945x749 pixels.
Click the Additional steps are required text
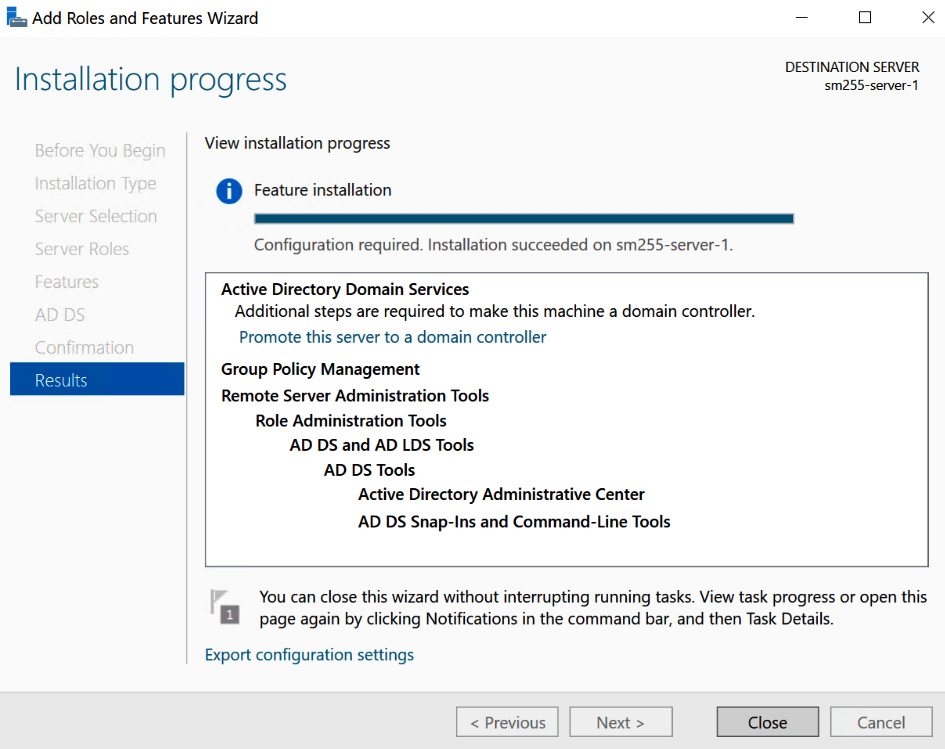pos(495,312)
